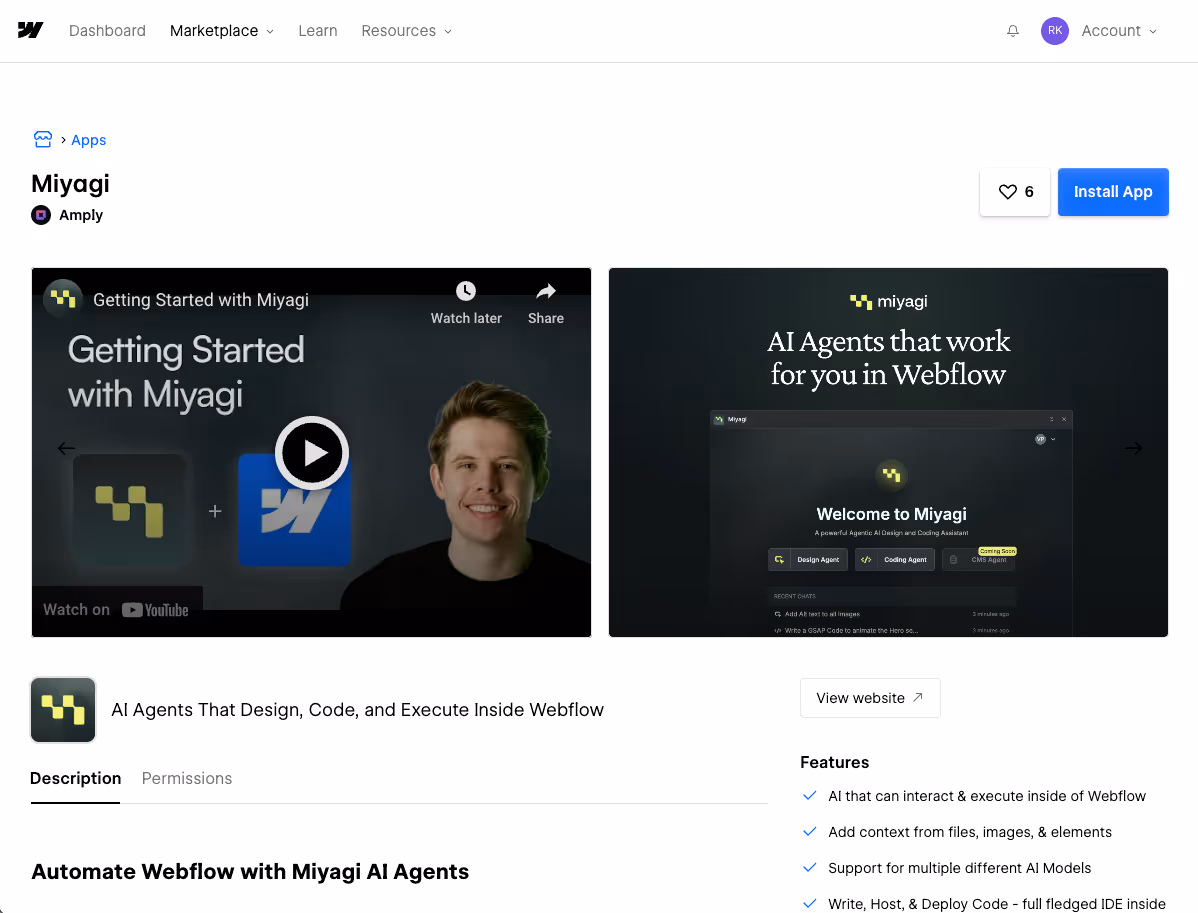Select the Description tab
Screen dimensions: 1198x913
[76, 779]
